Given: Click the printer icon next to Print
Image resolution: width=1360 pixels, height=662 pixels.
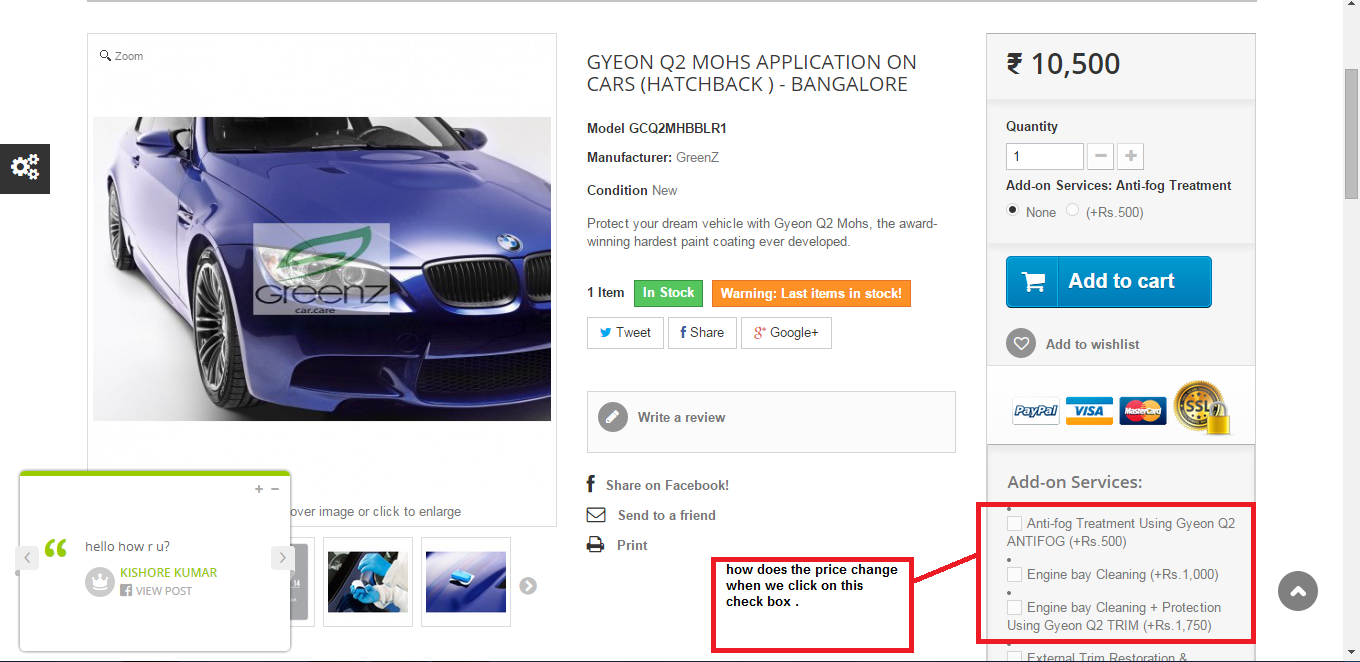Looking at the screenshot, I should pyautogui.click(x=596, y=545).
